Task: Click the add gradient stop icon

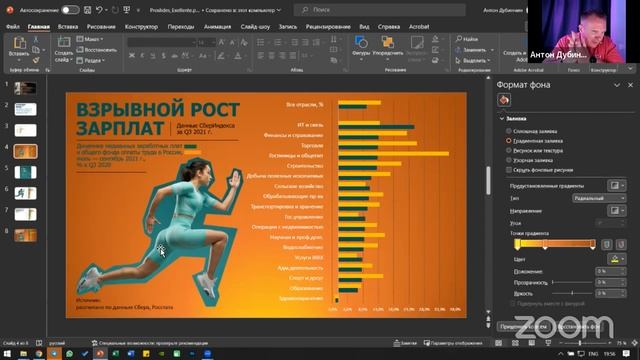Action: pyautogui.click(x=607, y=244)
